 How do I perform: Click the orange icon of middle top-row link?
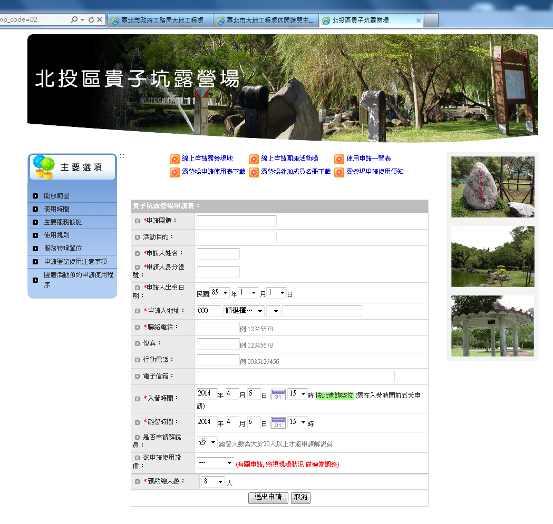click(254, 159)
